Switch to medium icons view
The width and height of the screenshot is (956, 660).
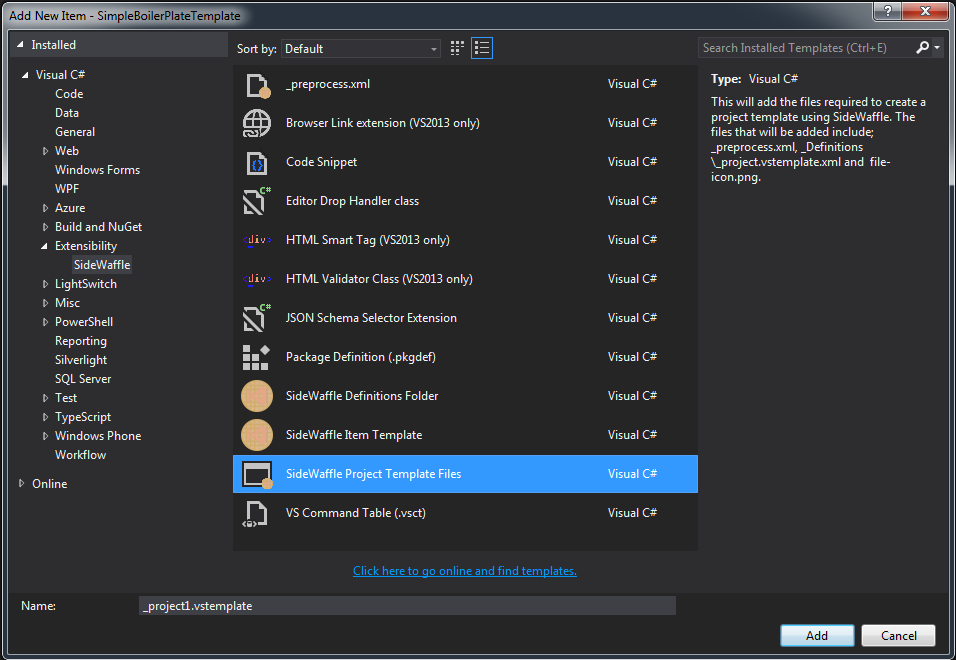457,48
